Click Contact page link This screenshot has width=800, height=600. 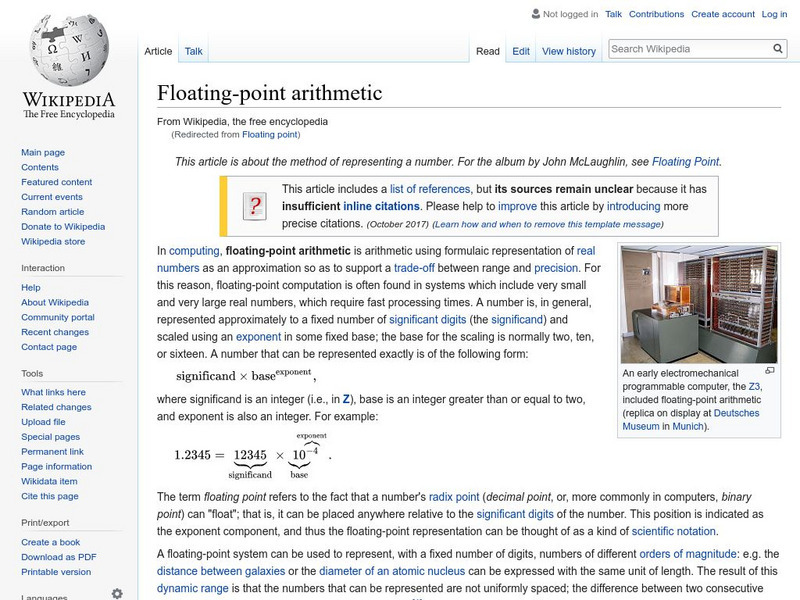pos(49,346)
